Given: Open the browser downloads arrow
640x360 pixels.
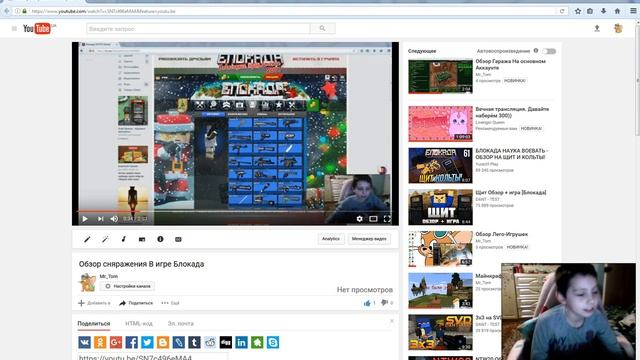Looking at the screenshot, I should (604, 11).
